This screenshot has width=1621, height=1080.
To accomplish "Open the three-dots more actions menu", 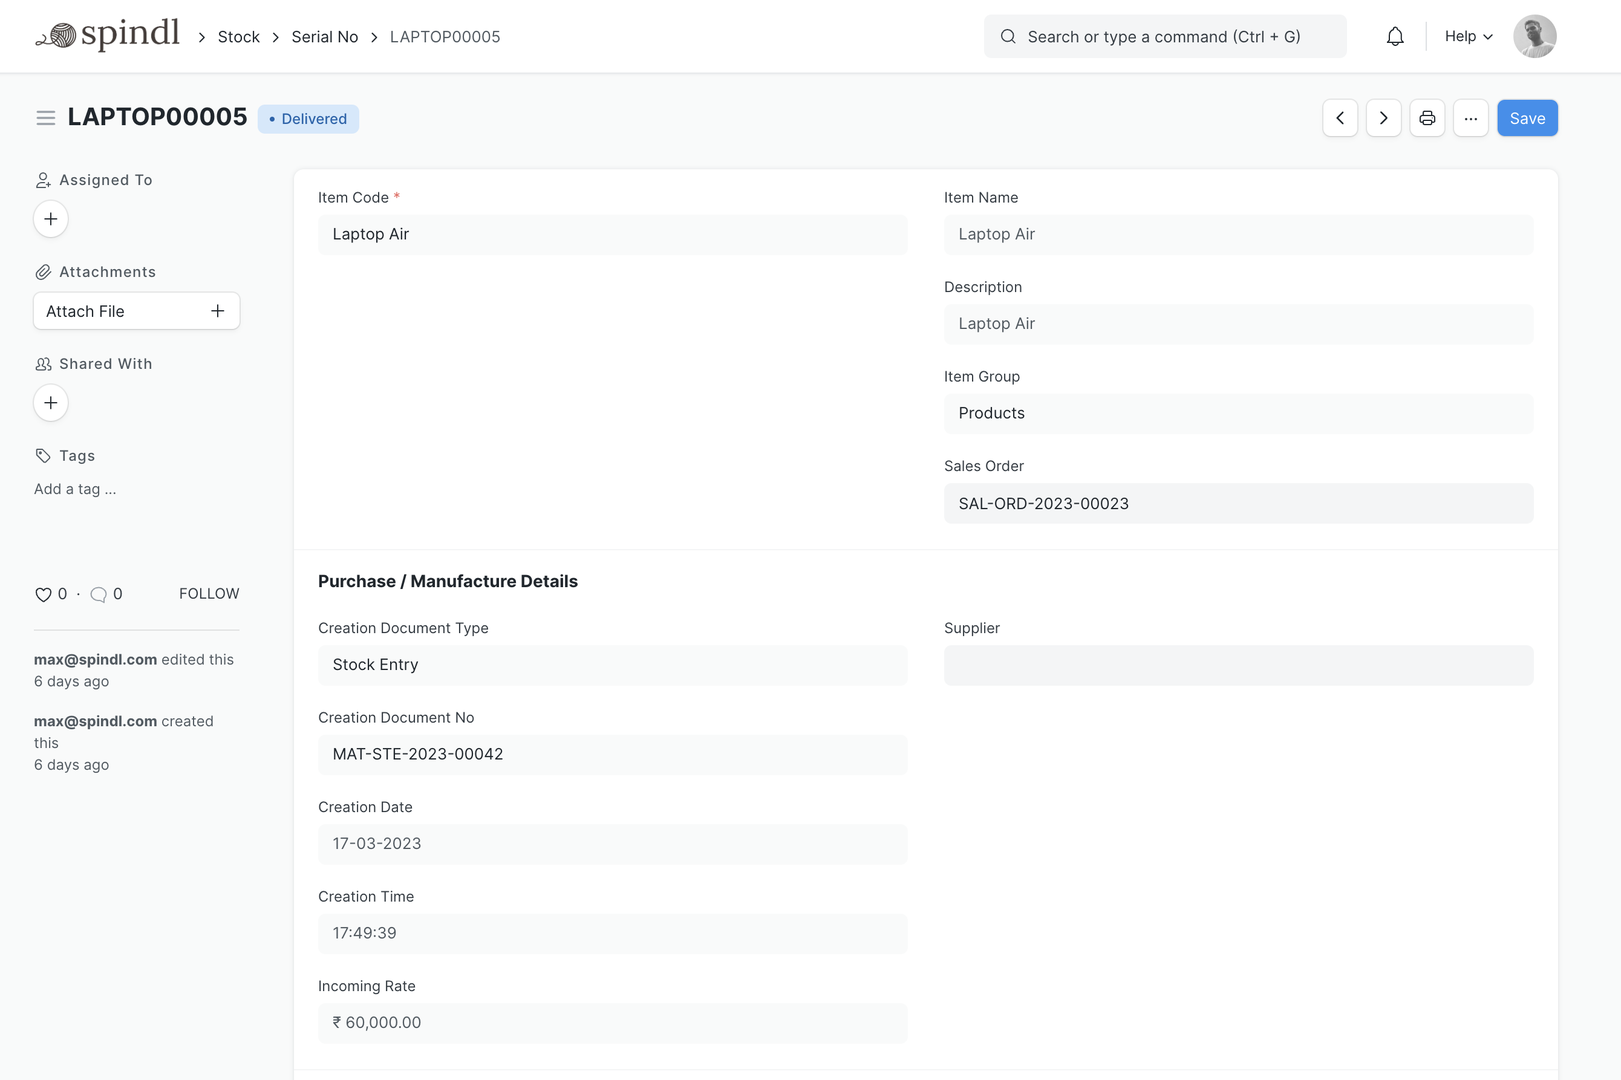I will pyautogui.click(x=1470, y=118).
